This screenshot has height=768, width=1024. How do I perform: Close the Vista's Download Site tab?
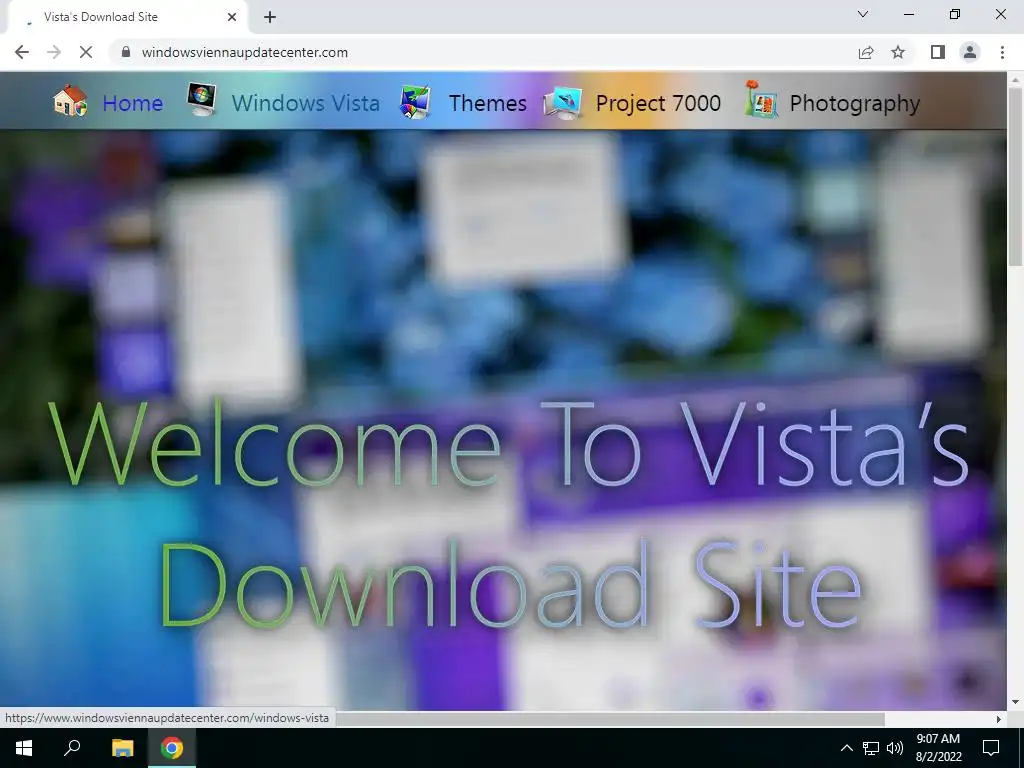(232, 17)
